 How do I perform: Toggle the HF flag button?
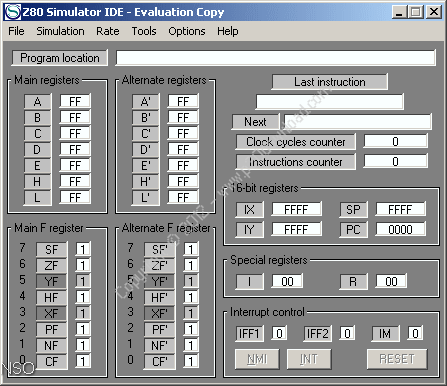click(52, 298)
